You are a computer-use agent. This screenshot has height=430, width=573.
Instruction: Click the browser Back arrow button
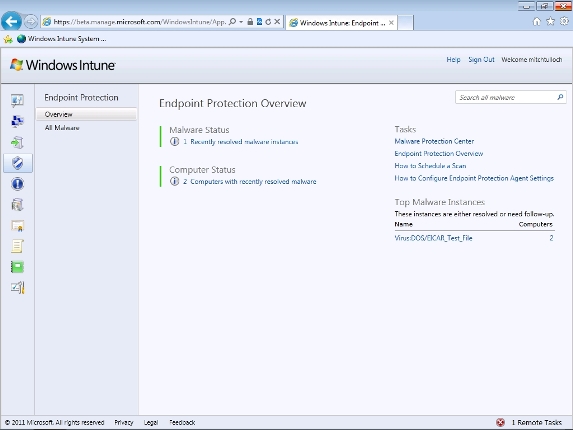[11, 22]
